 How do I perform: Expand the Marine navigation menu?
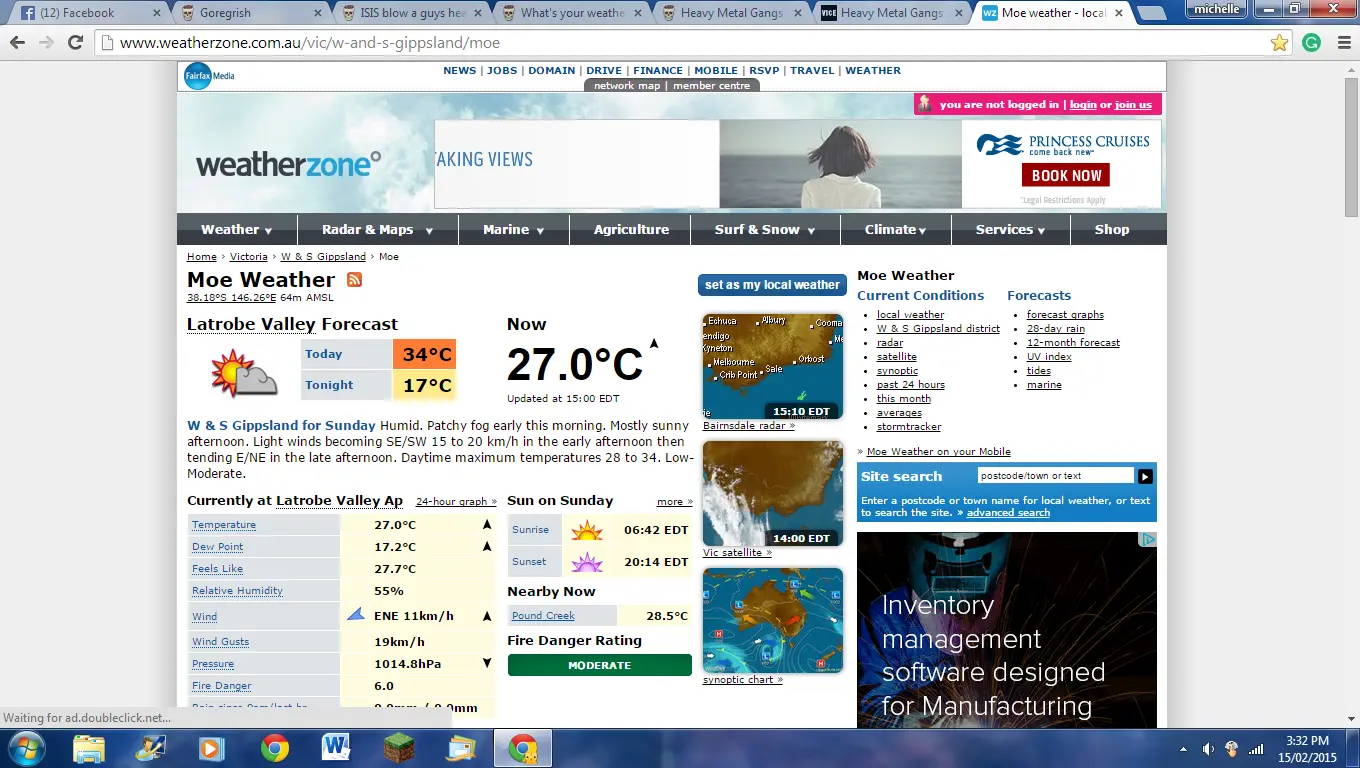click(514, 229)
